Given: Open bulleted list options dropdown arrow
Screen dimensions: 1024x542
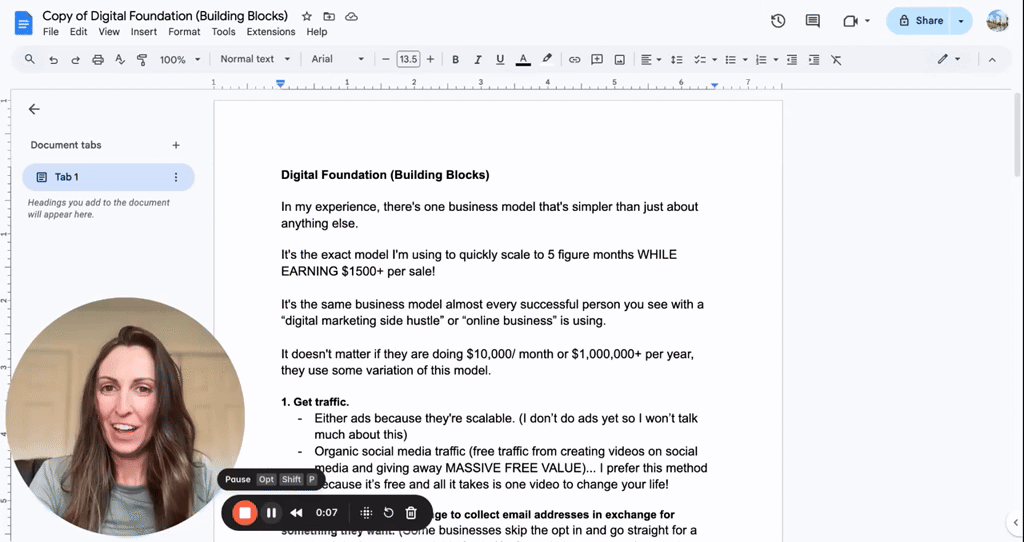Looking at the screenshot, I should pos(745,59).
